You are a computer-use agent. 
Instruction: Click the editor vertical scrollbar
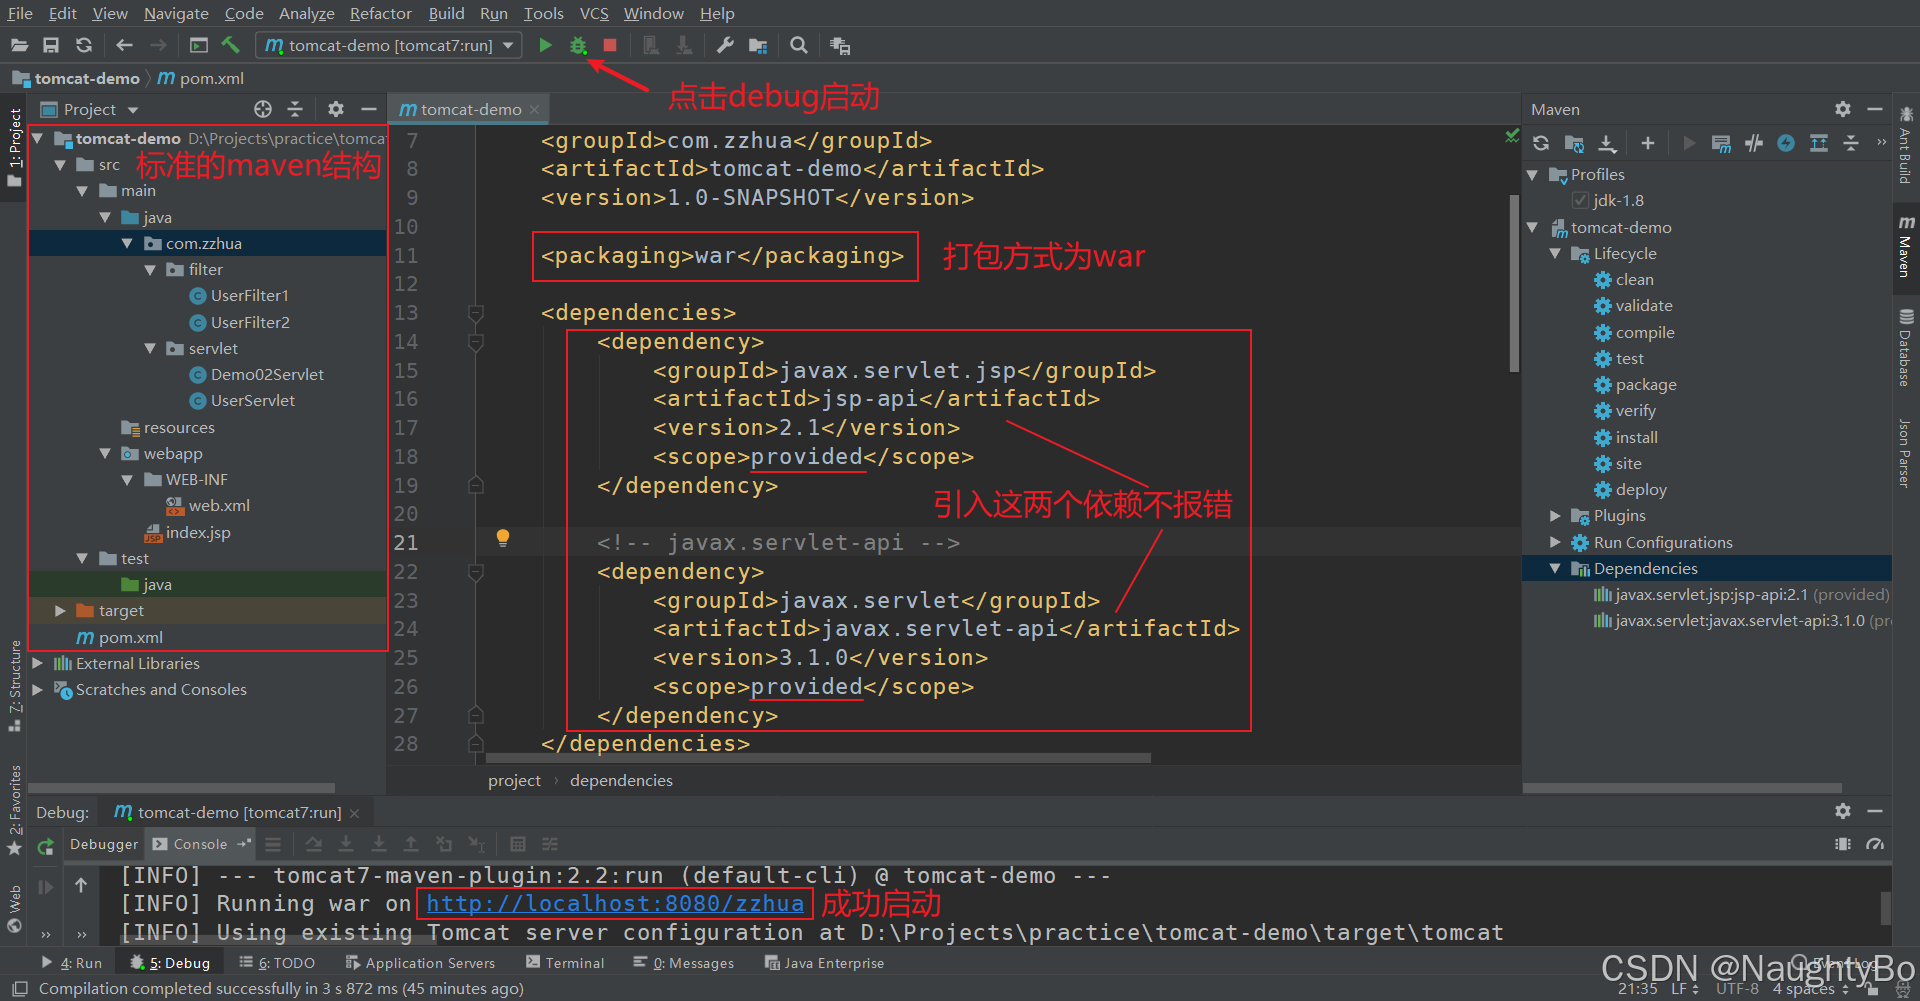pos(1514,283)
